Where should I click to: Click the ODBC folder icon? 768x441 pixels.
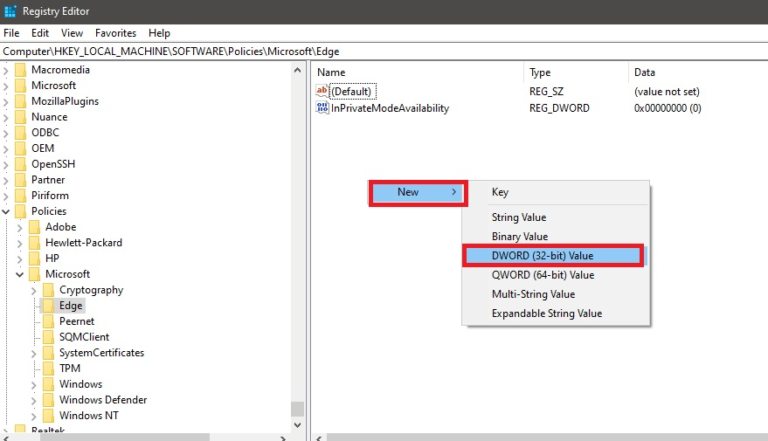click(x=20, y=132)
